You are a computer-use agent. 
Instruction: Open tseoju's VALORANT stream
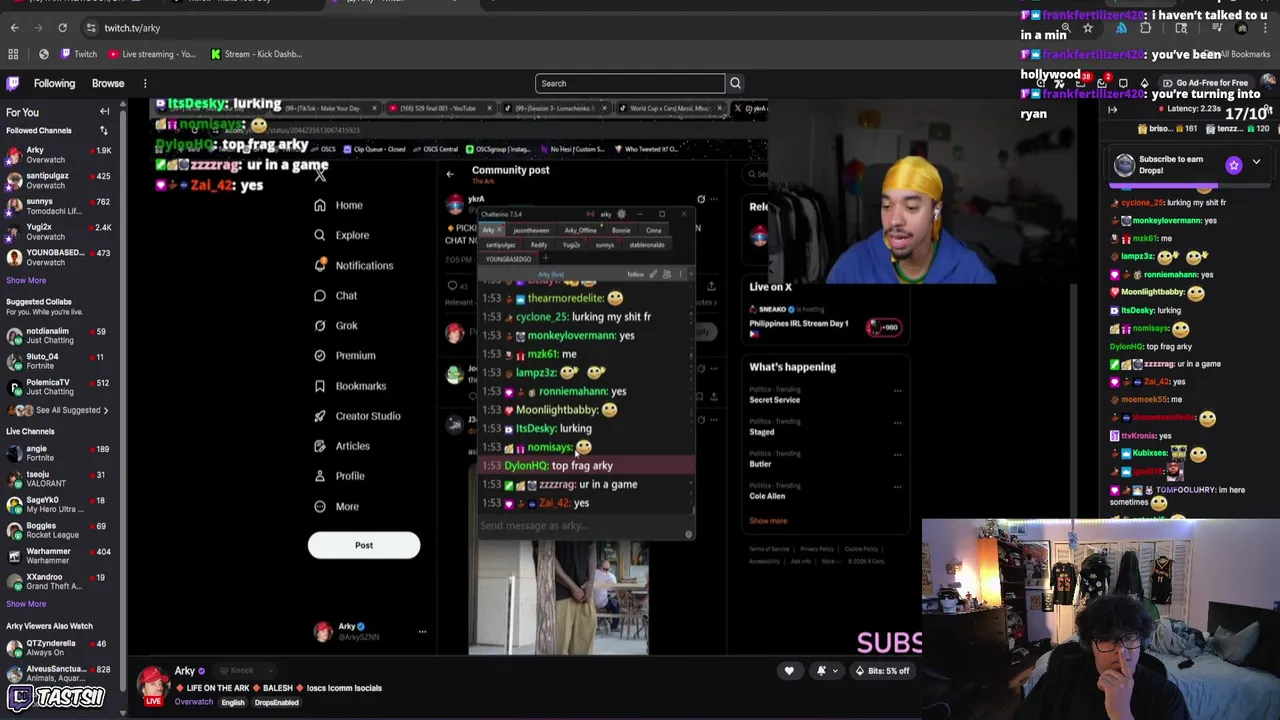point(60,479)
